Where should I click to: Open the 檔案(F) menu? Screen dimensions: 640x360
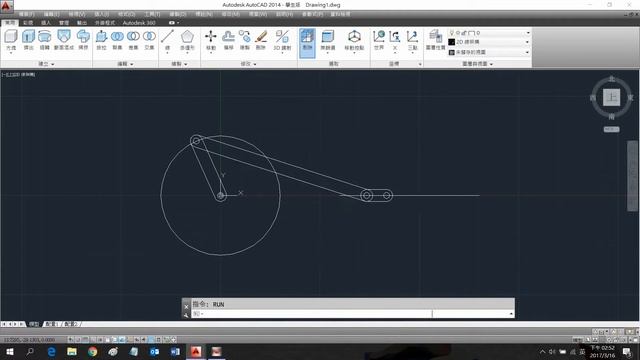[x=26, y=14]
